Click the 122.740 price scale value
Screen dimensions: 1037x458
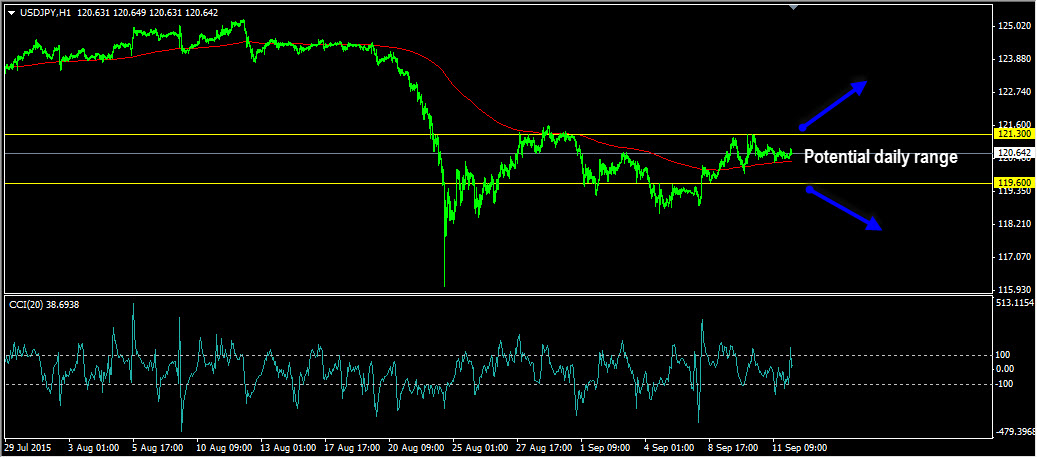point(1014,92)
